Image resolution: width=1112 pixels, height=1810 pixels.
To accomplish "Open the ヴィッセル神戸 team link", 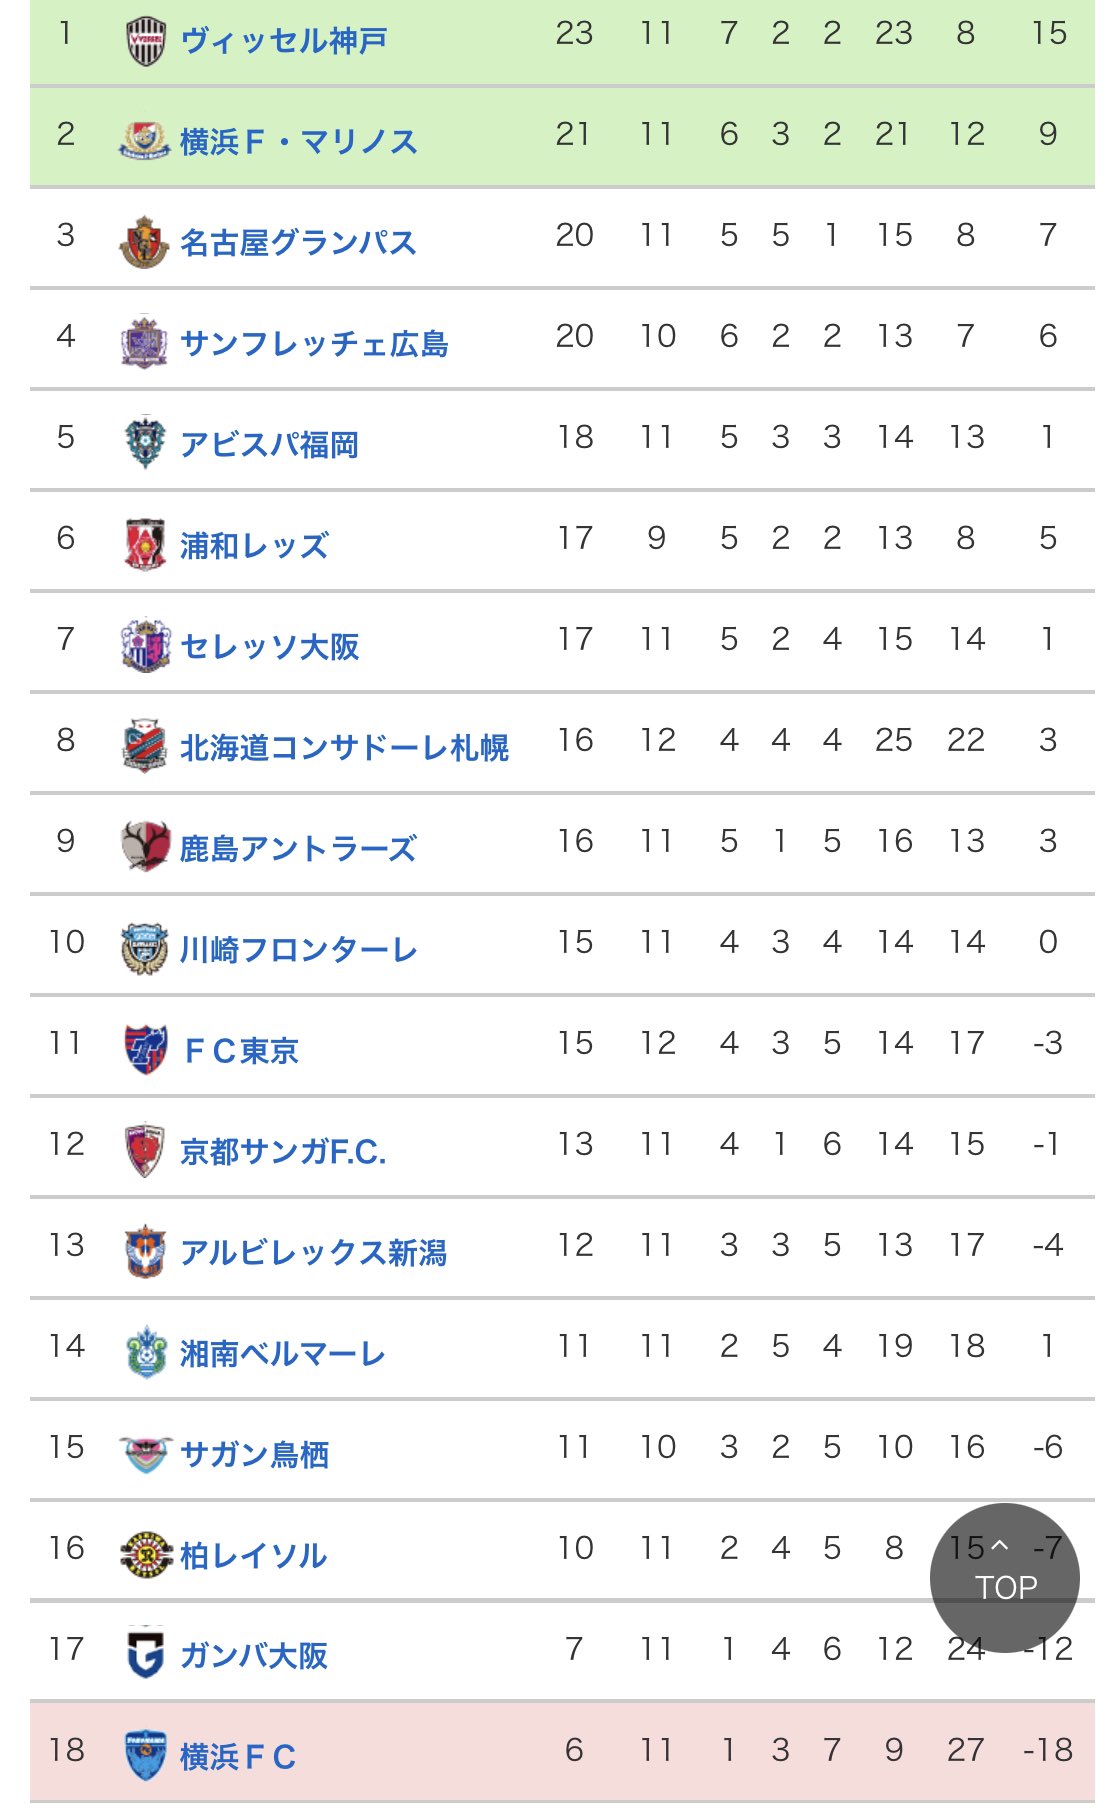I will [x=284, y=41].
